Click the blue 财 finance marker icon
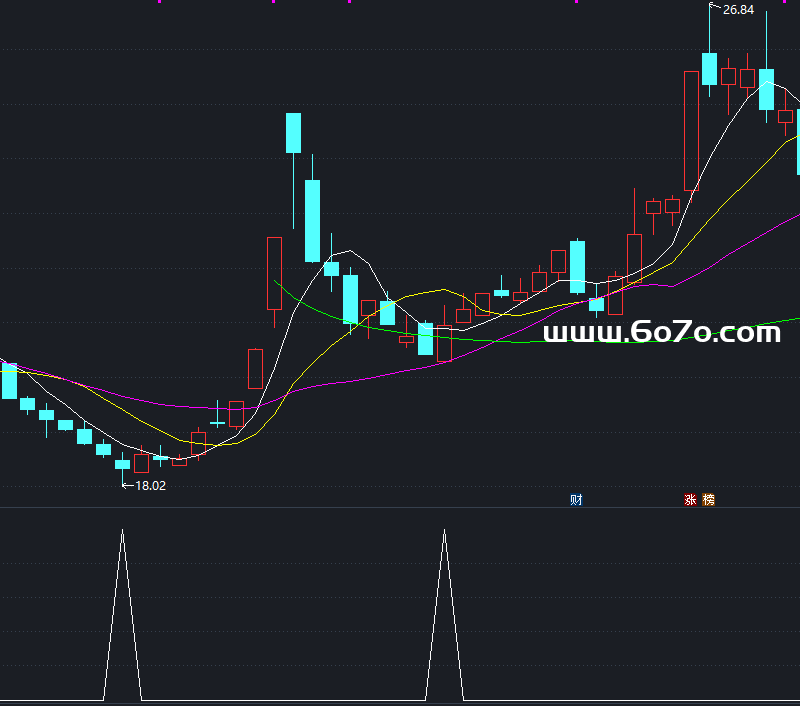The height and width of the screenshot is (706, 800). point(576,500)
